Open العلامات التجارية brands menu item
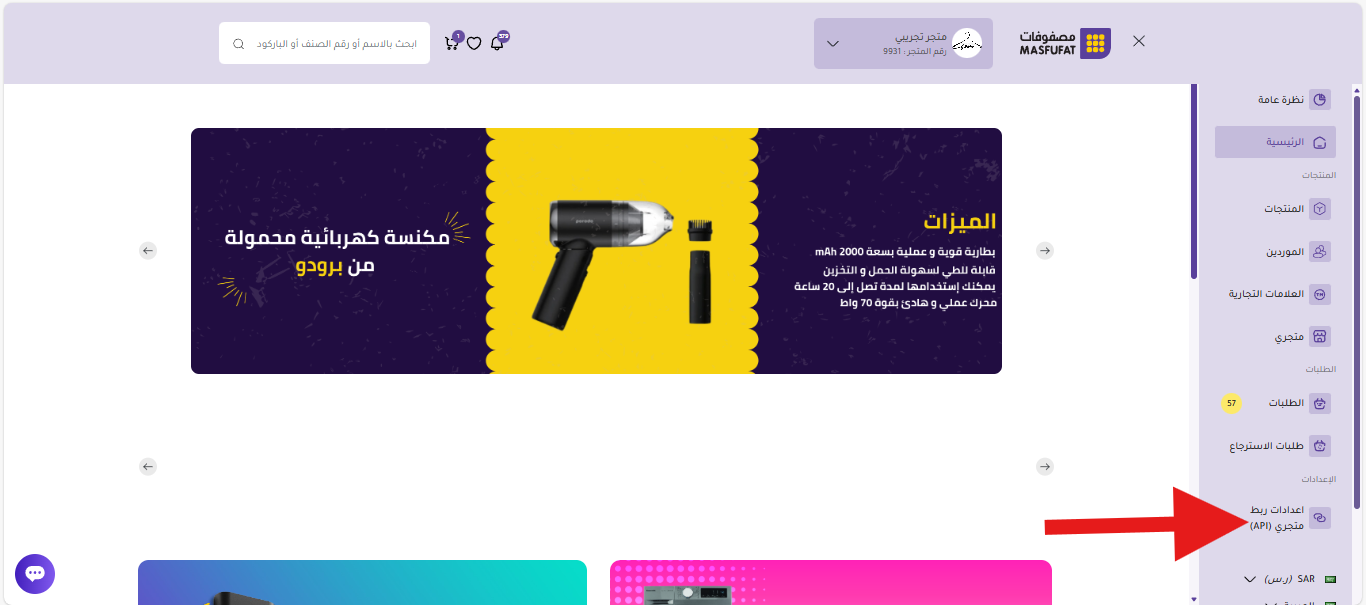This screenshot has width=1366, height=605. coord(1275,294)
